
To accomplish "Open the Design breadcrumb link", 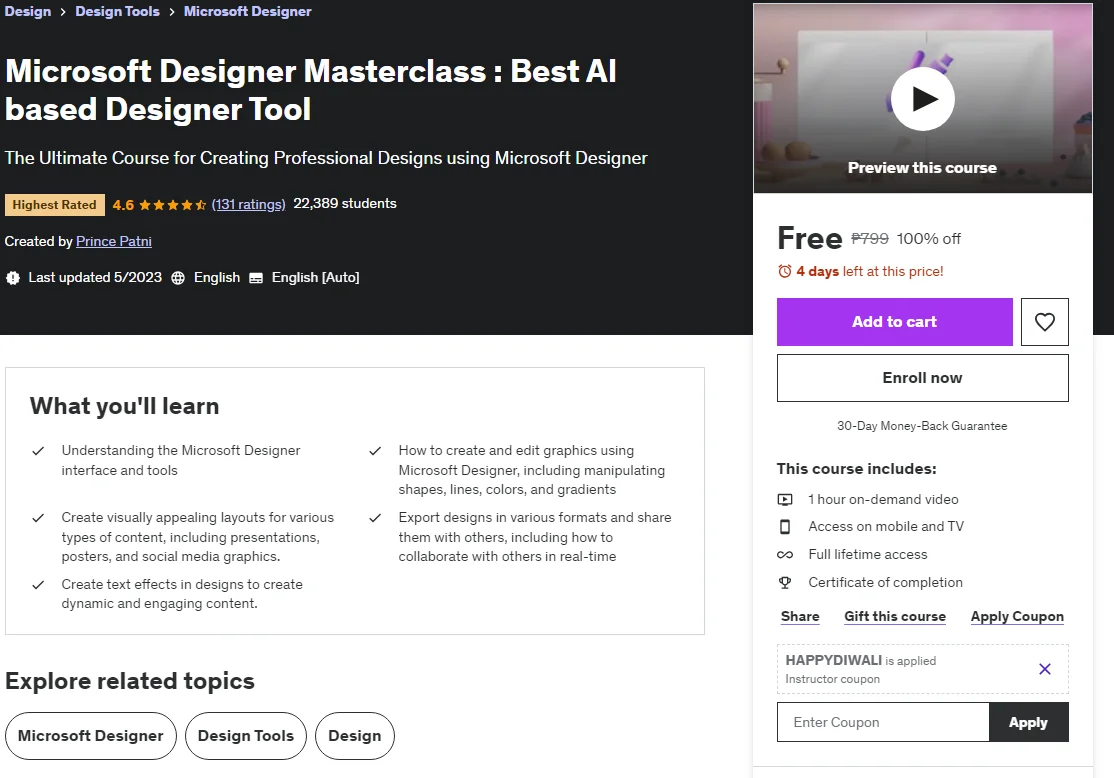I will (x=28, y=11).
